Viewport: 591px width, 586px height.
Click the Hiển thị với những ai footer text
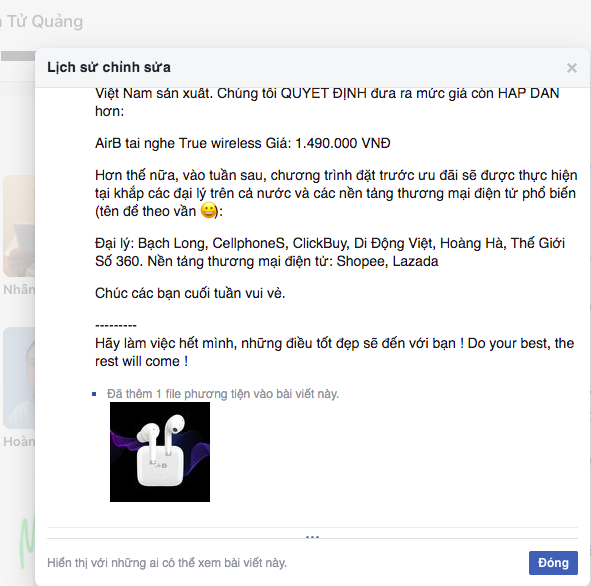167,563
